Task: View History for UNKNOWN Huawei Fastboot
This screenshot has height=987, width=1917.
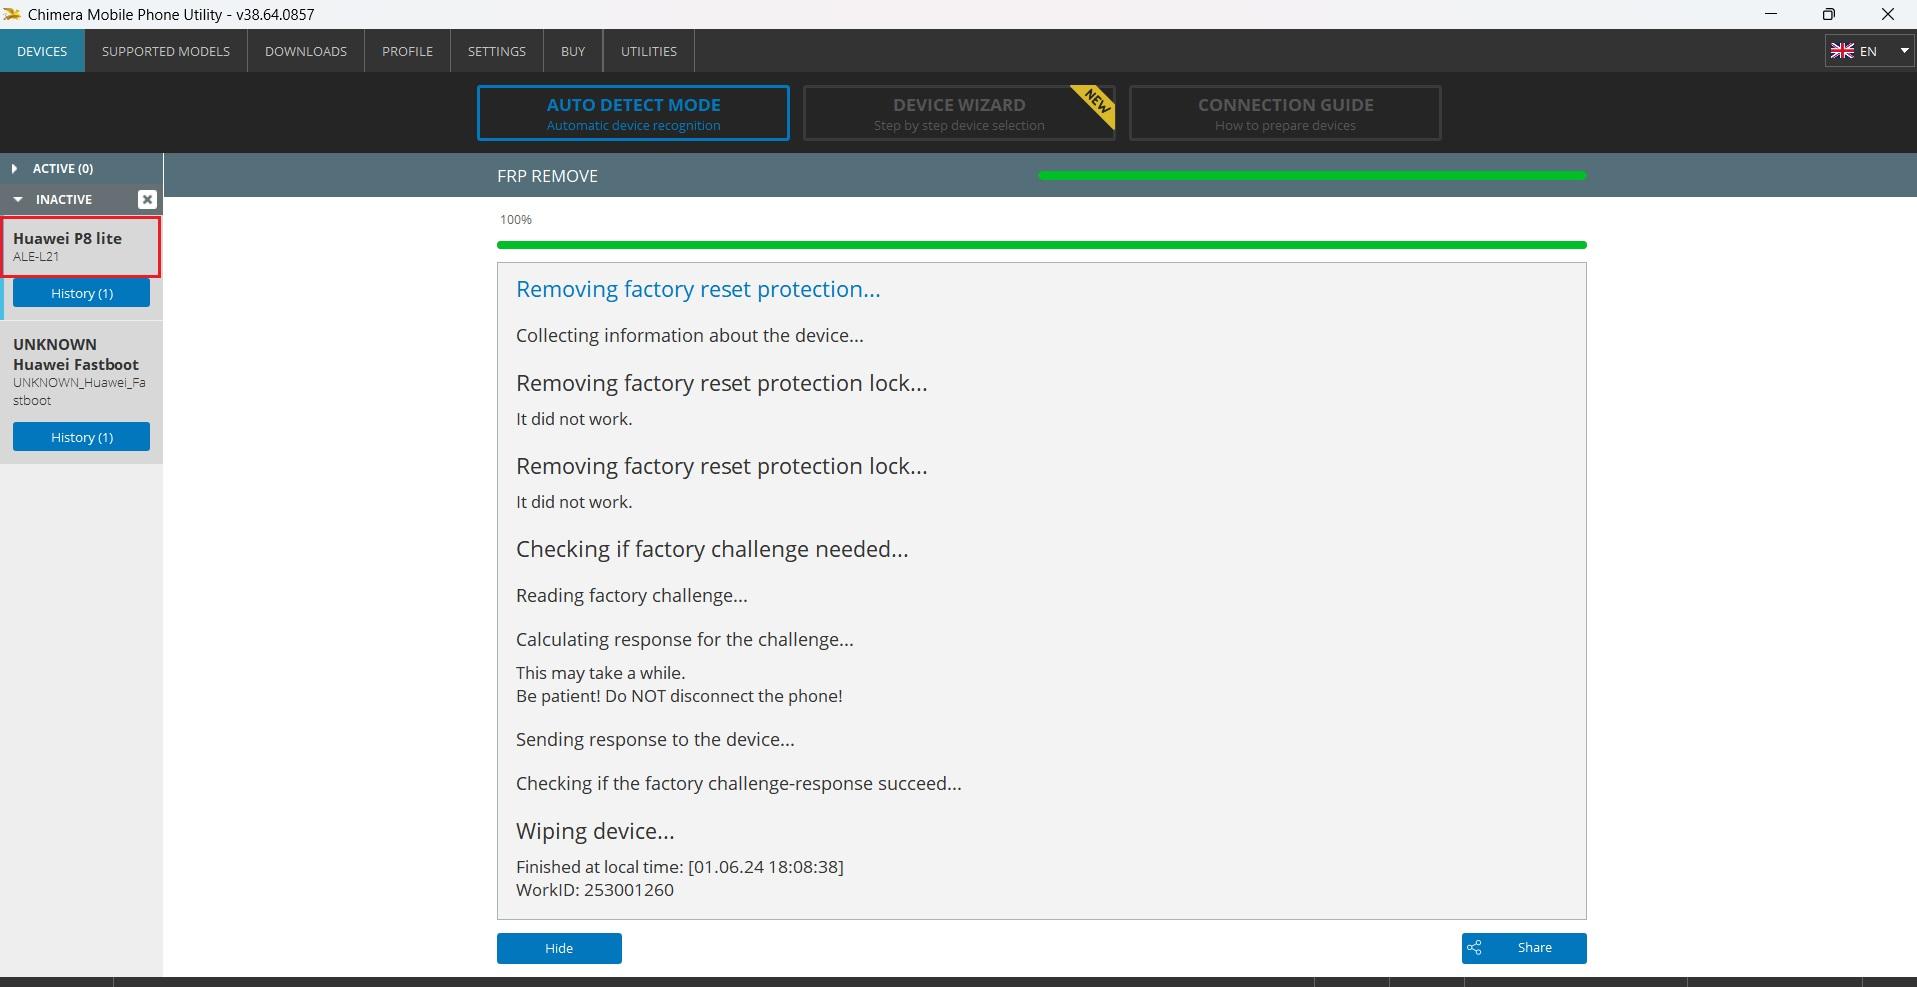Action: [x=81, y=437]
